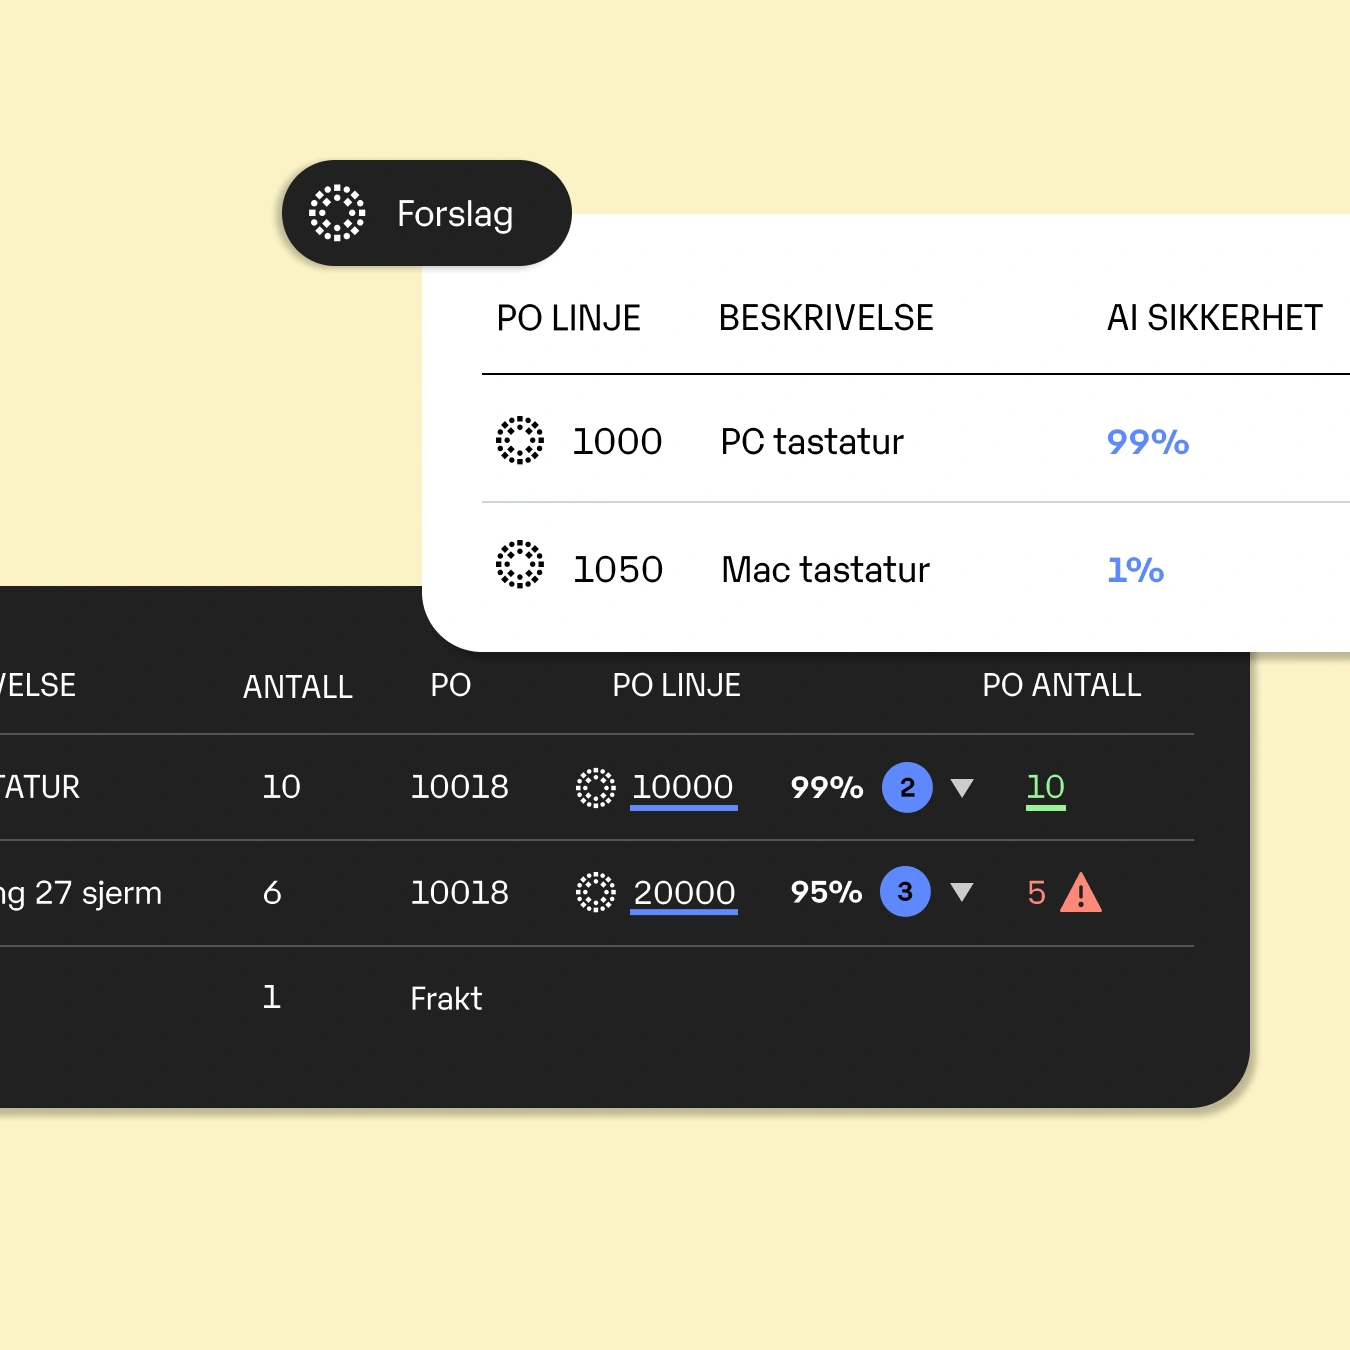Click the 95% confidence value

click(x=827, y=892)
